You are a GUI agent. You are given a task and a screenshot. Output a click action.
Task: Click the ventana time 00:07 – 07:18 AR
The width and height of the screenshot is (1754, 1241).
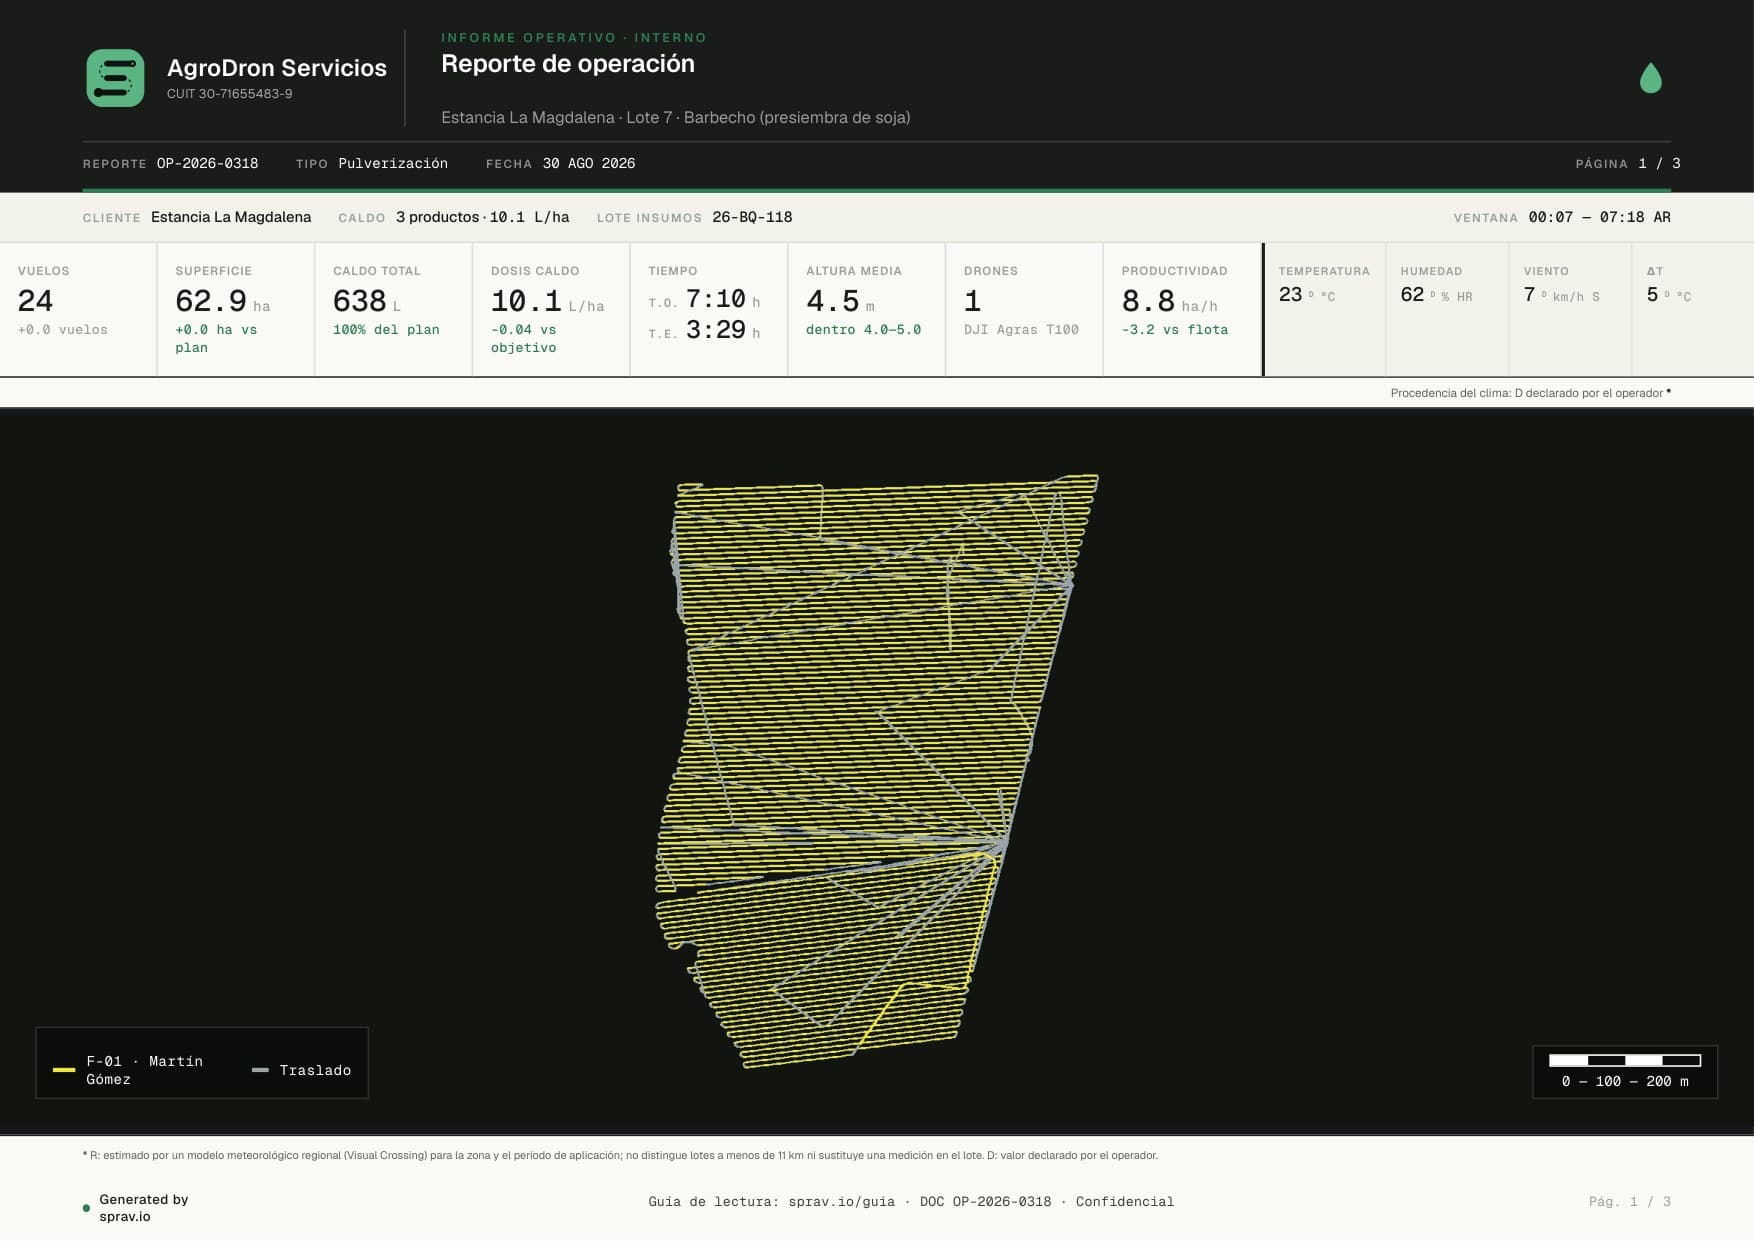click(x=1599, y=217)
